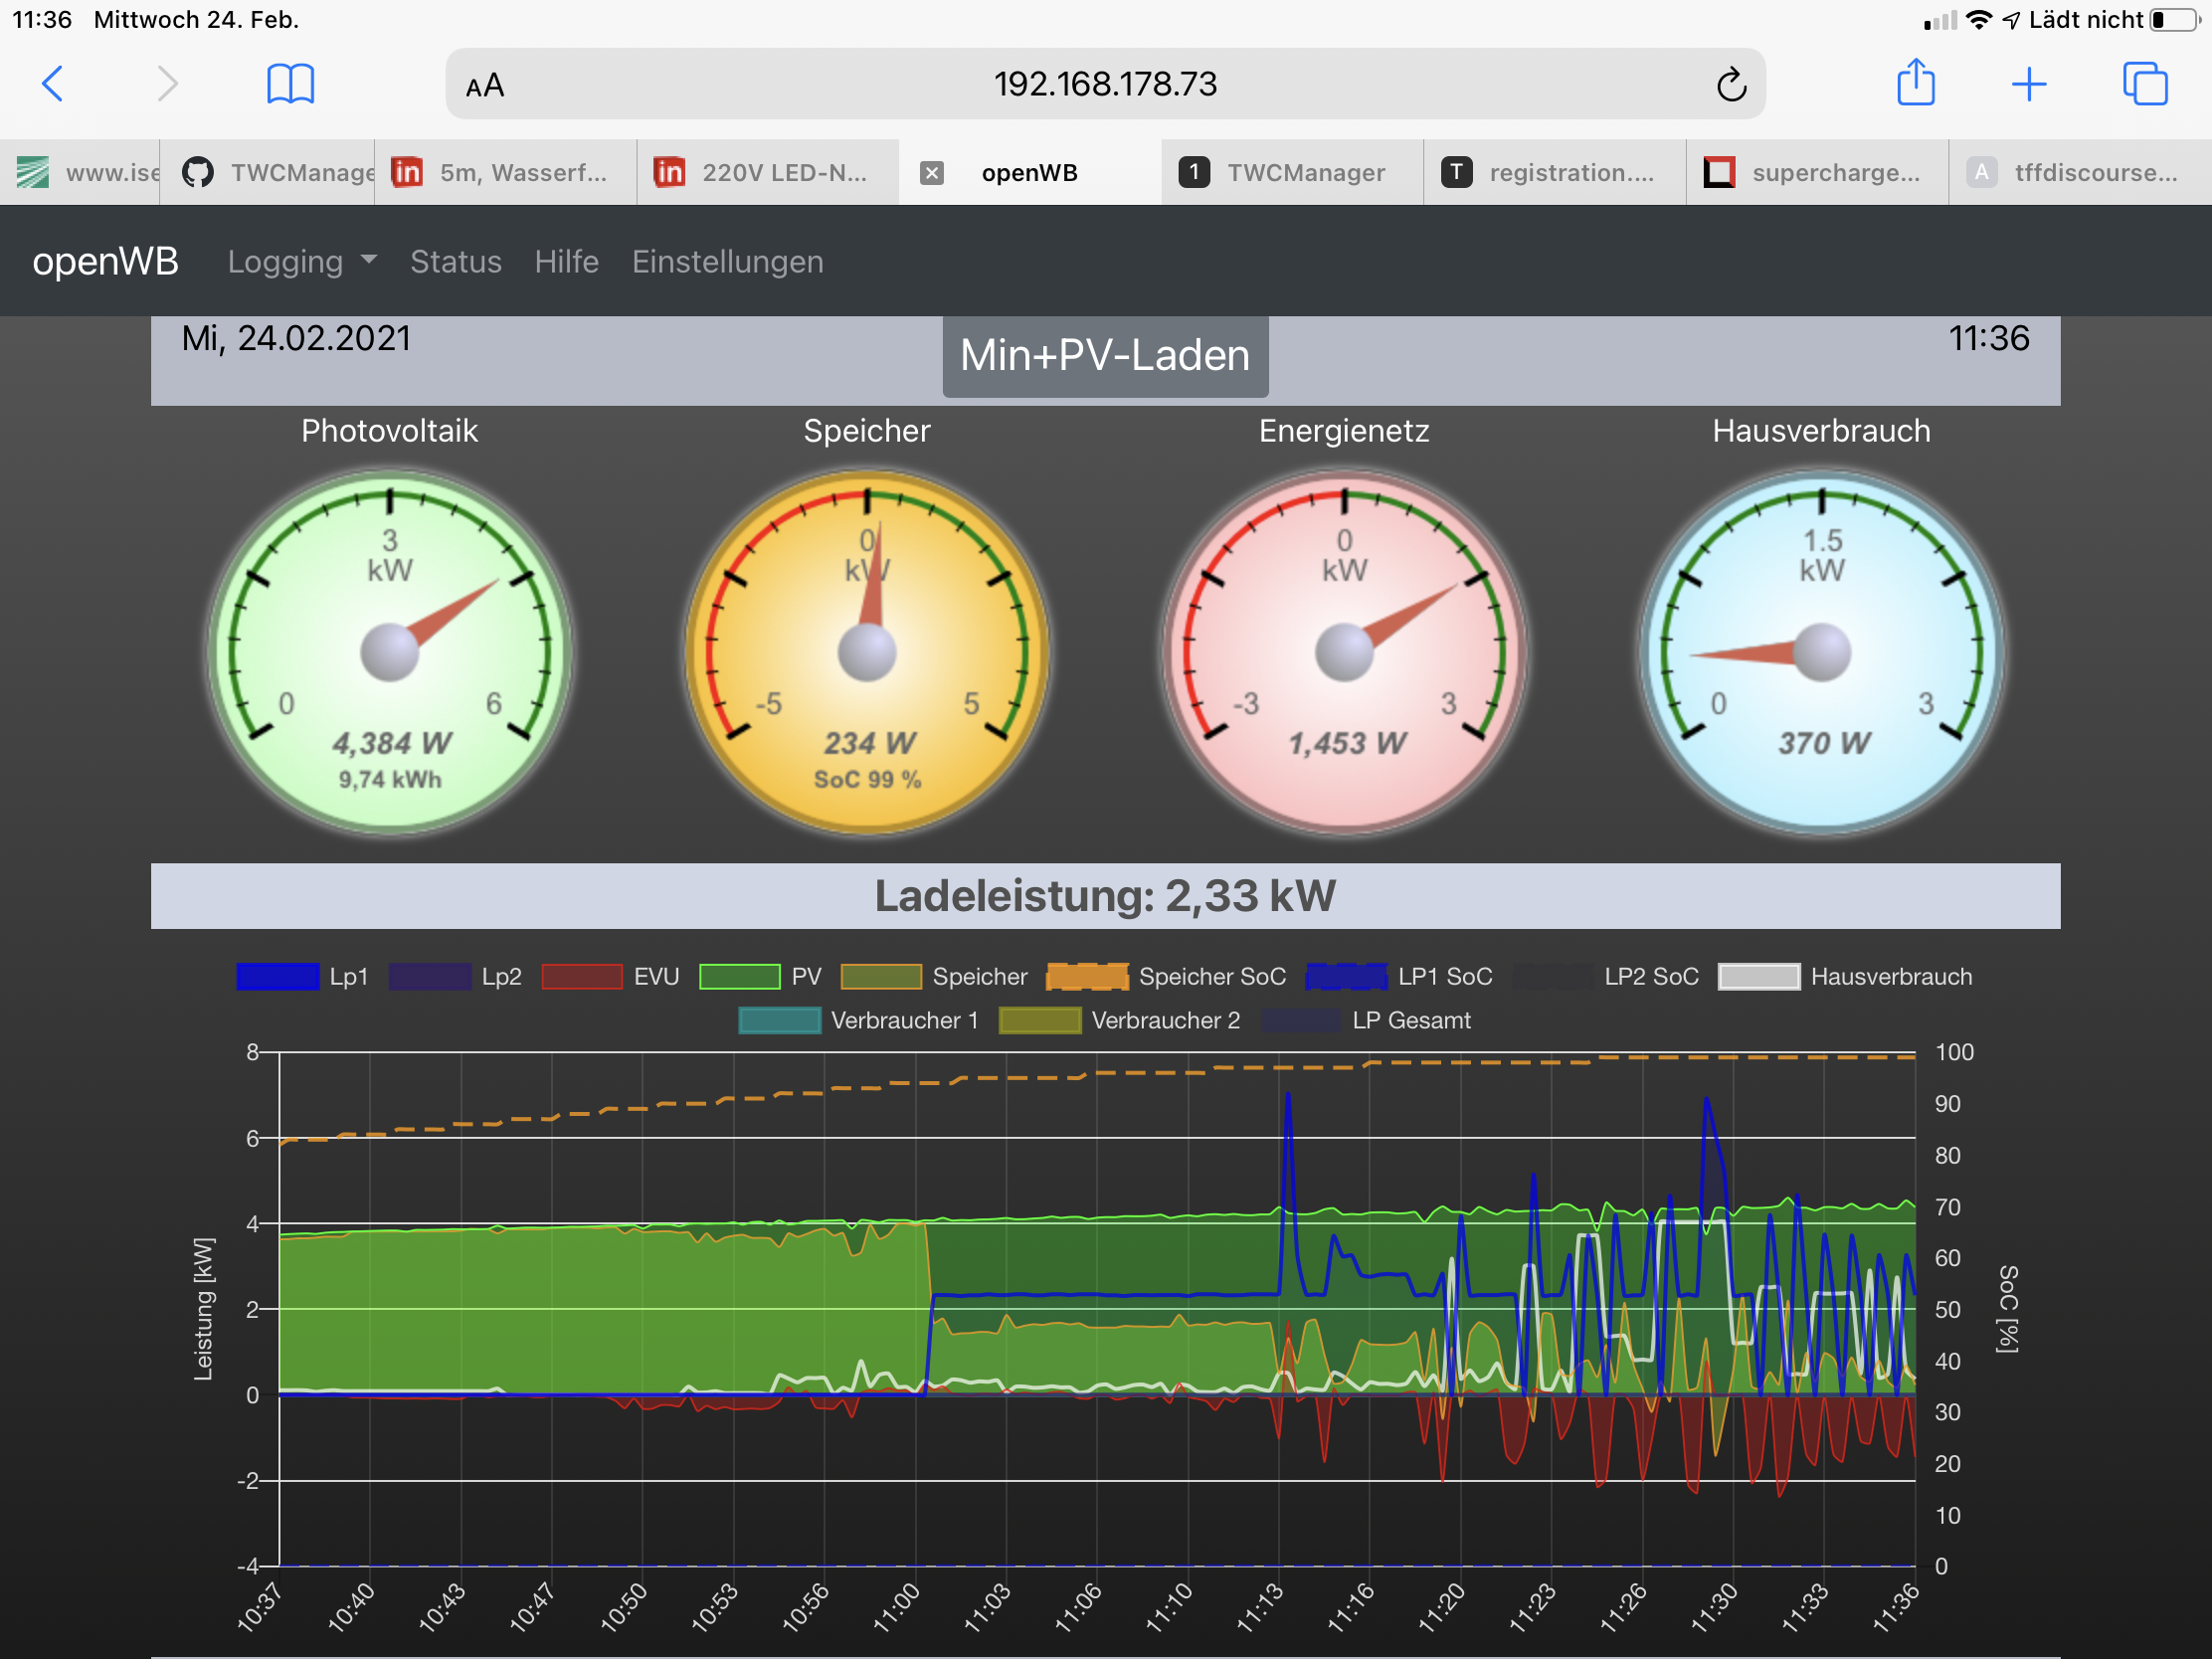Open the Einstellungen menu item

(x=727, y=261)
